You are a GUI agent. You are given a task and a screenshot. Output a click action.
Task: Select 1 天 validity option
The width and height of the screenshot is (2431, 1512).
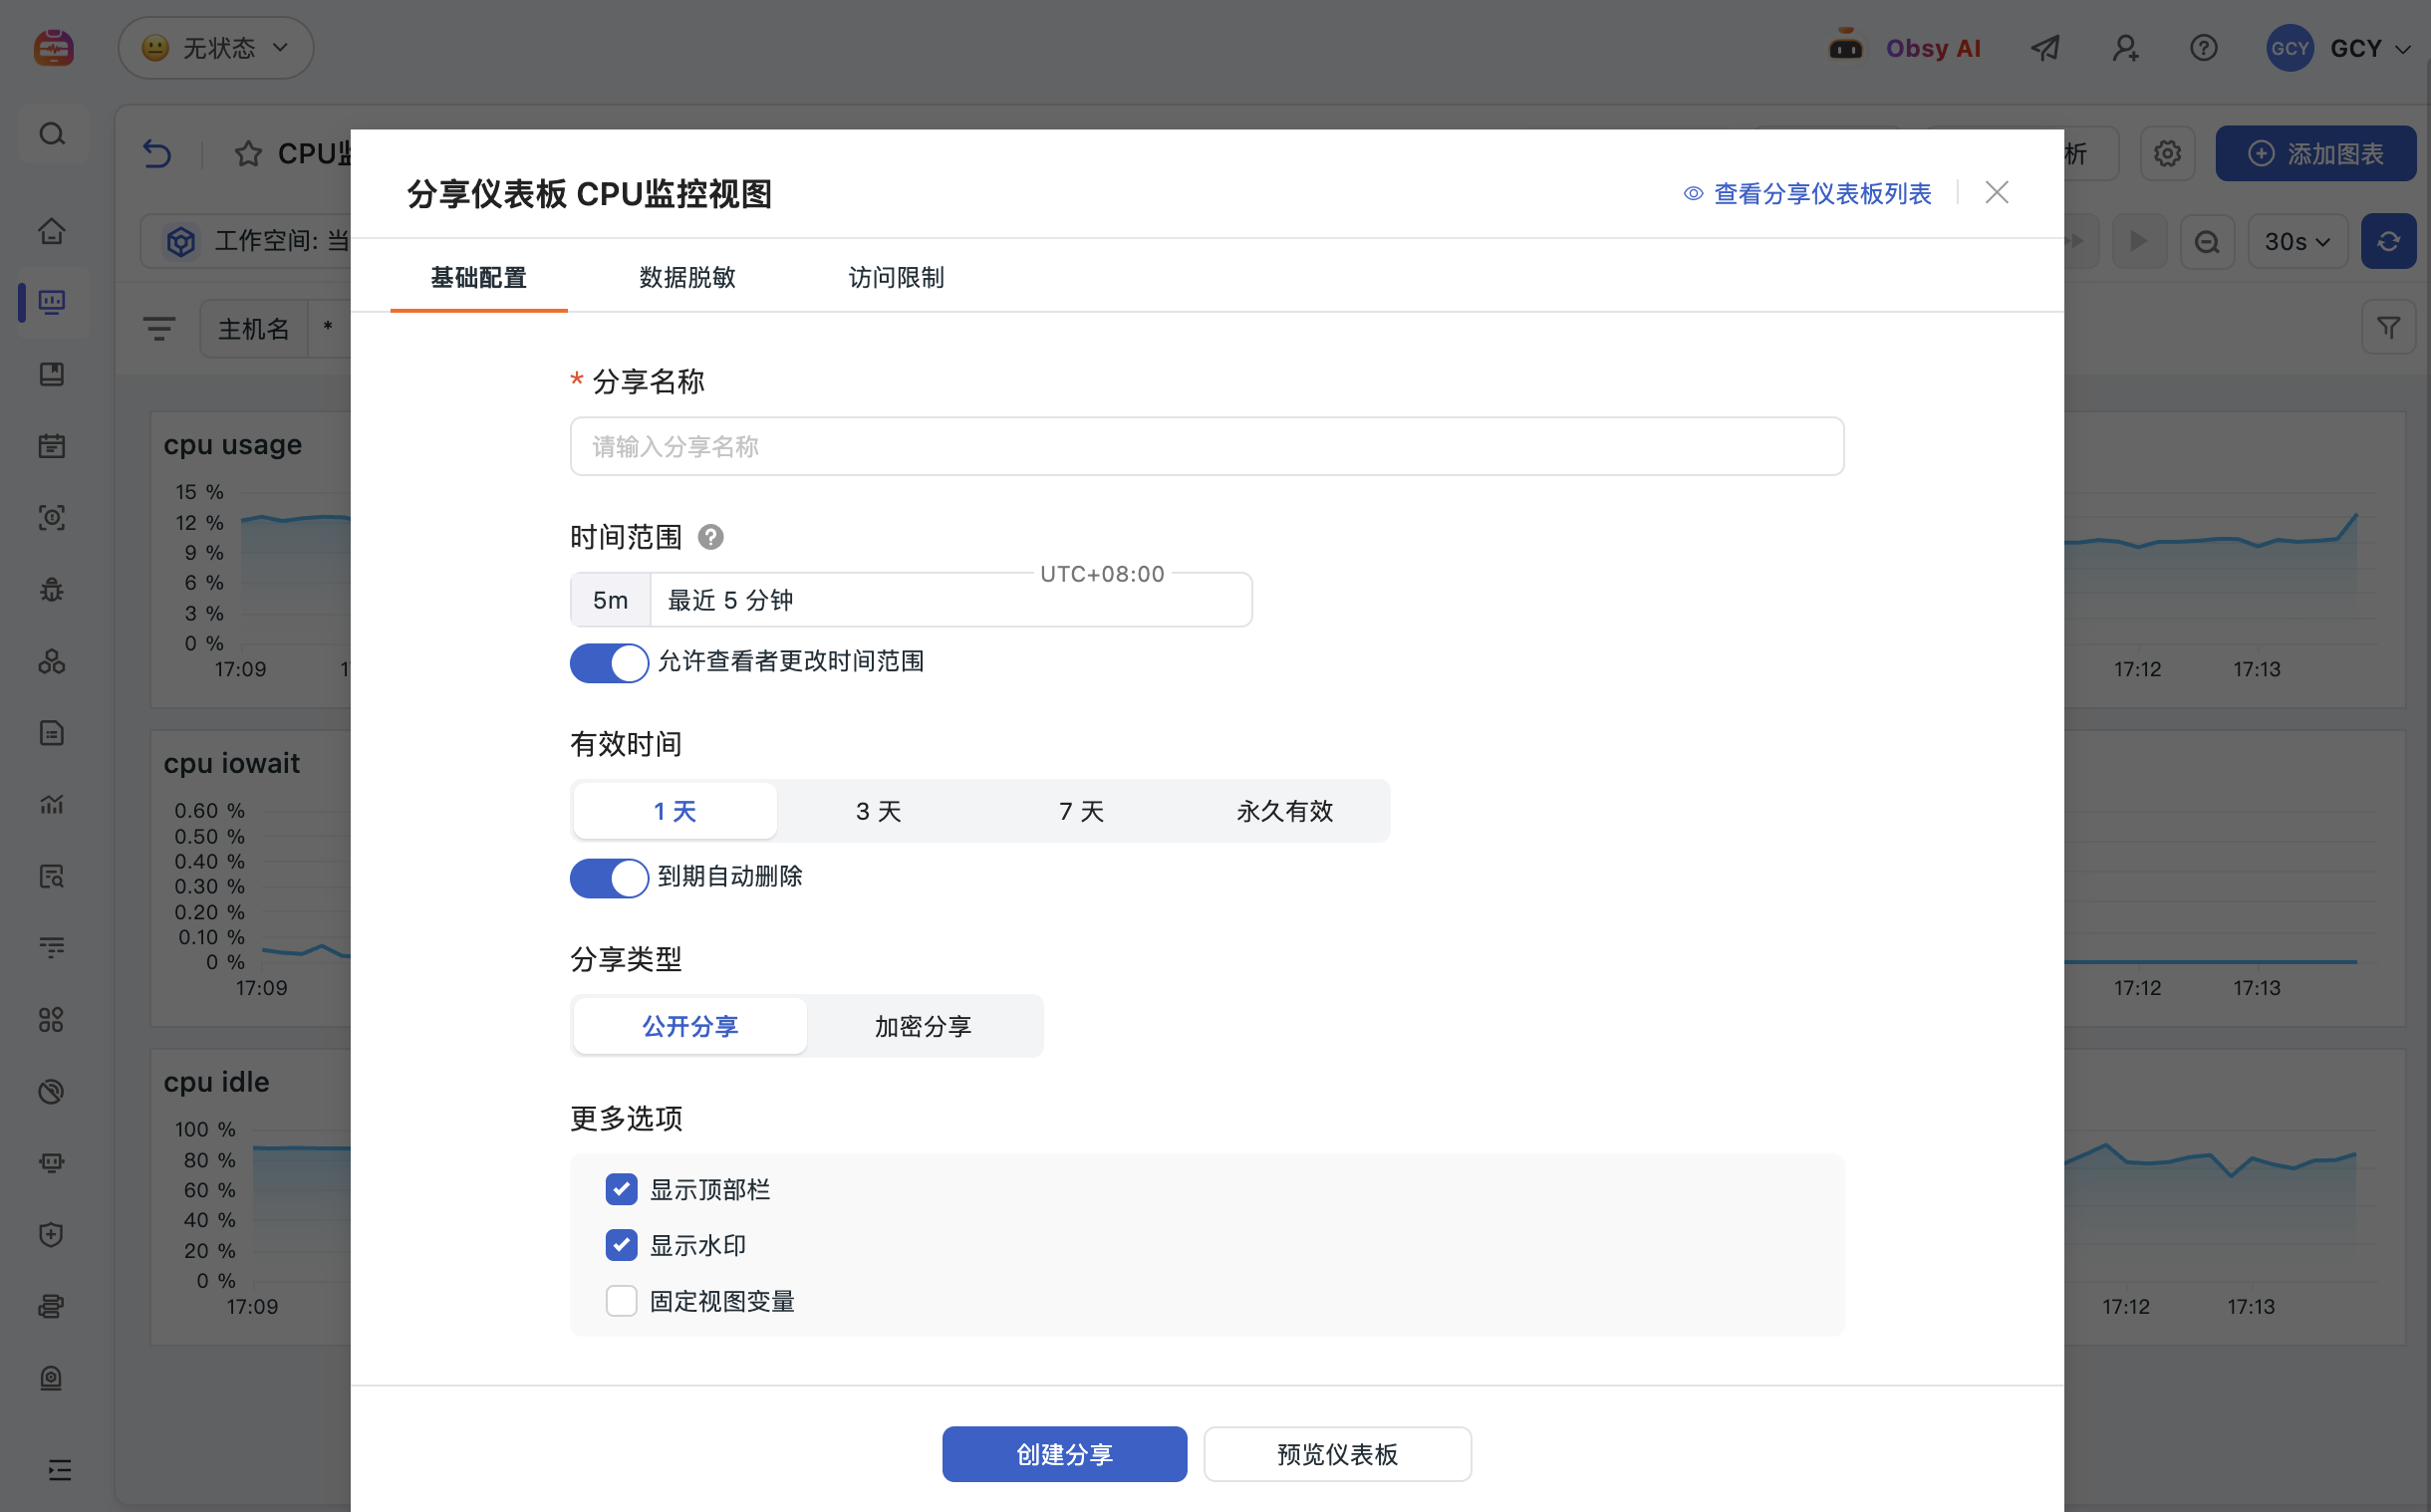tap(675, 810)
